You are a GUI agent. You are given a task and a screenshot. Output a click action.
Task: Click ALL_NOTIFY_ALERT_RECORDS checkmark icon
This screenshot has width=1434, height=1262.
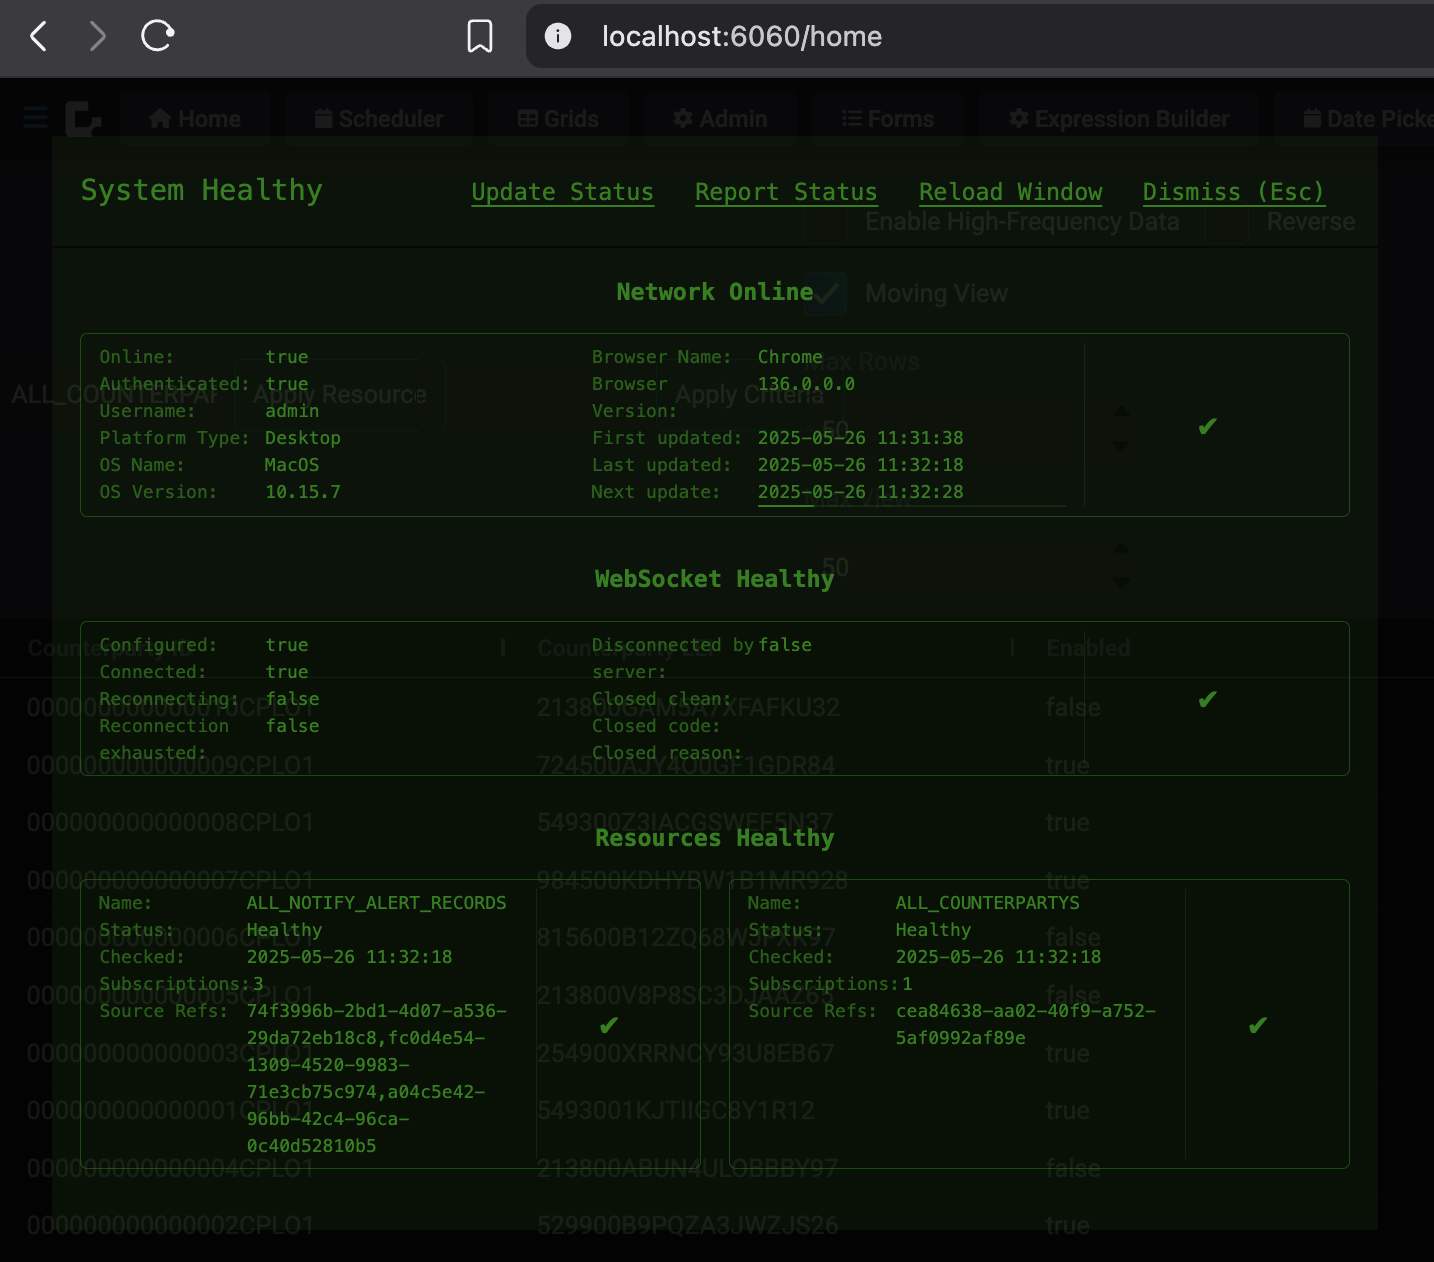click(608, 1025)
